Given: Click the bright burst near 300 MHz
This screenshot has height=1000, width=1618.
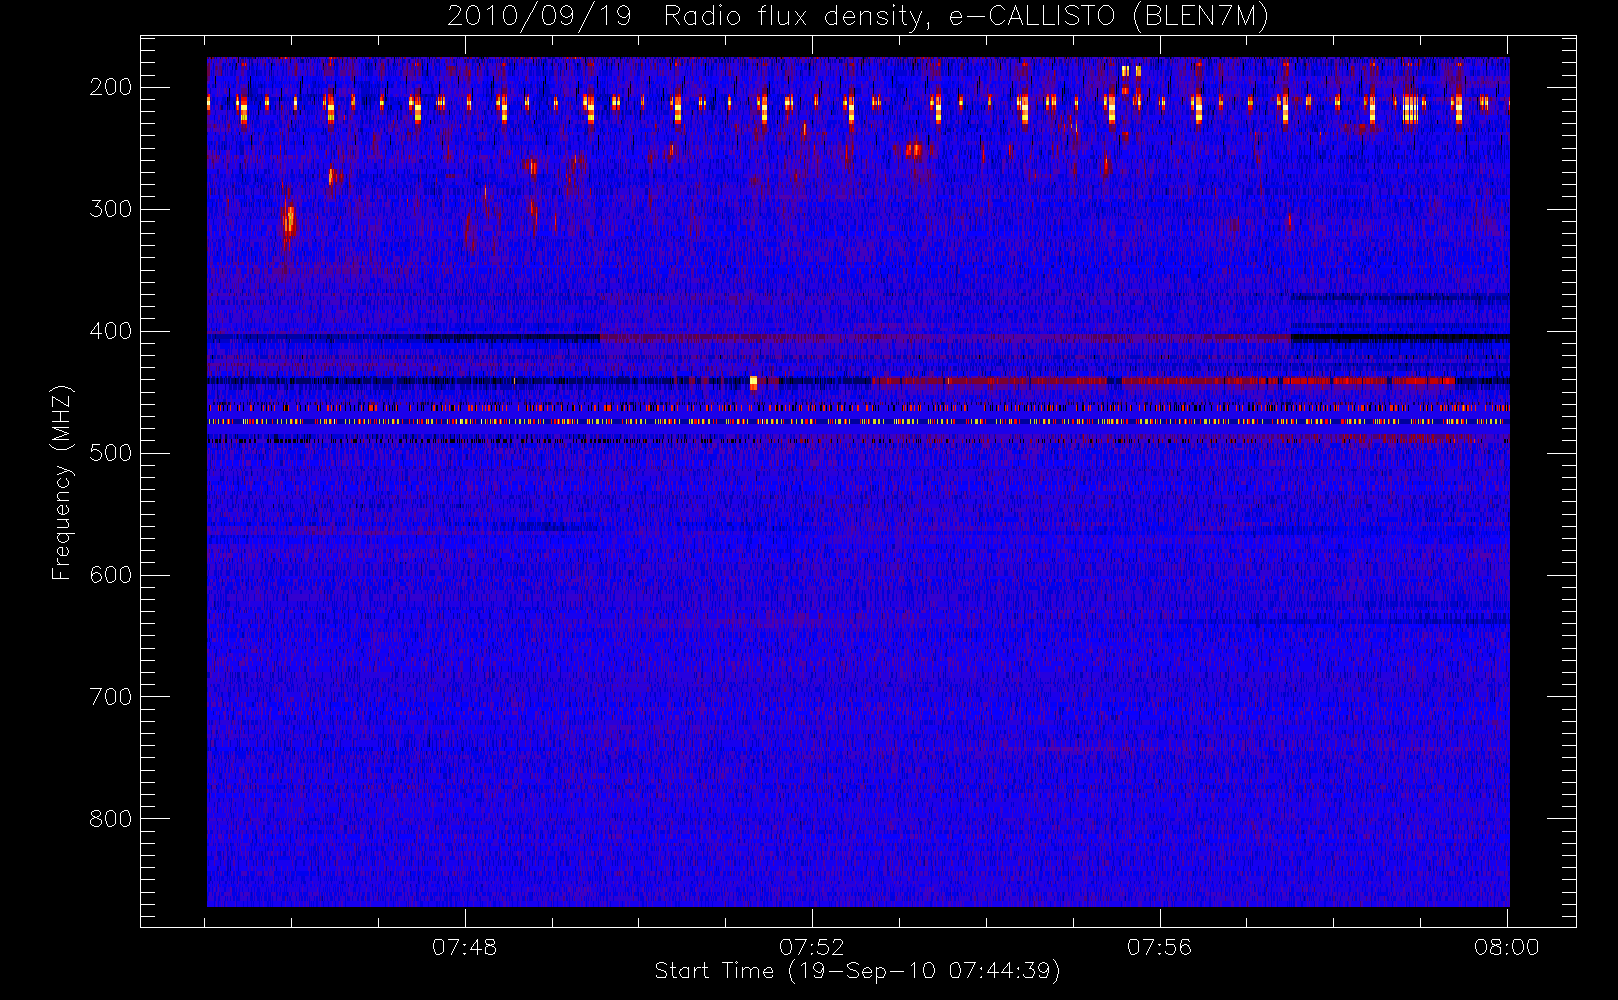Looking at the screenshot, I should 289,221.
